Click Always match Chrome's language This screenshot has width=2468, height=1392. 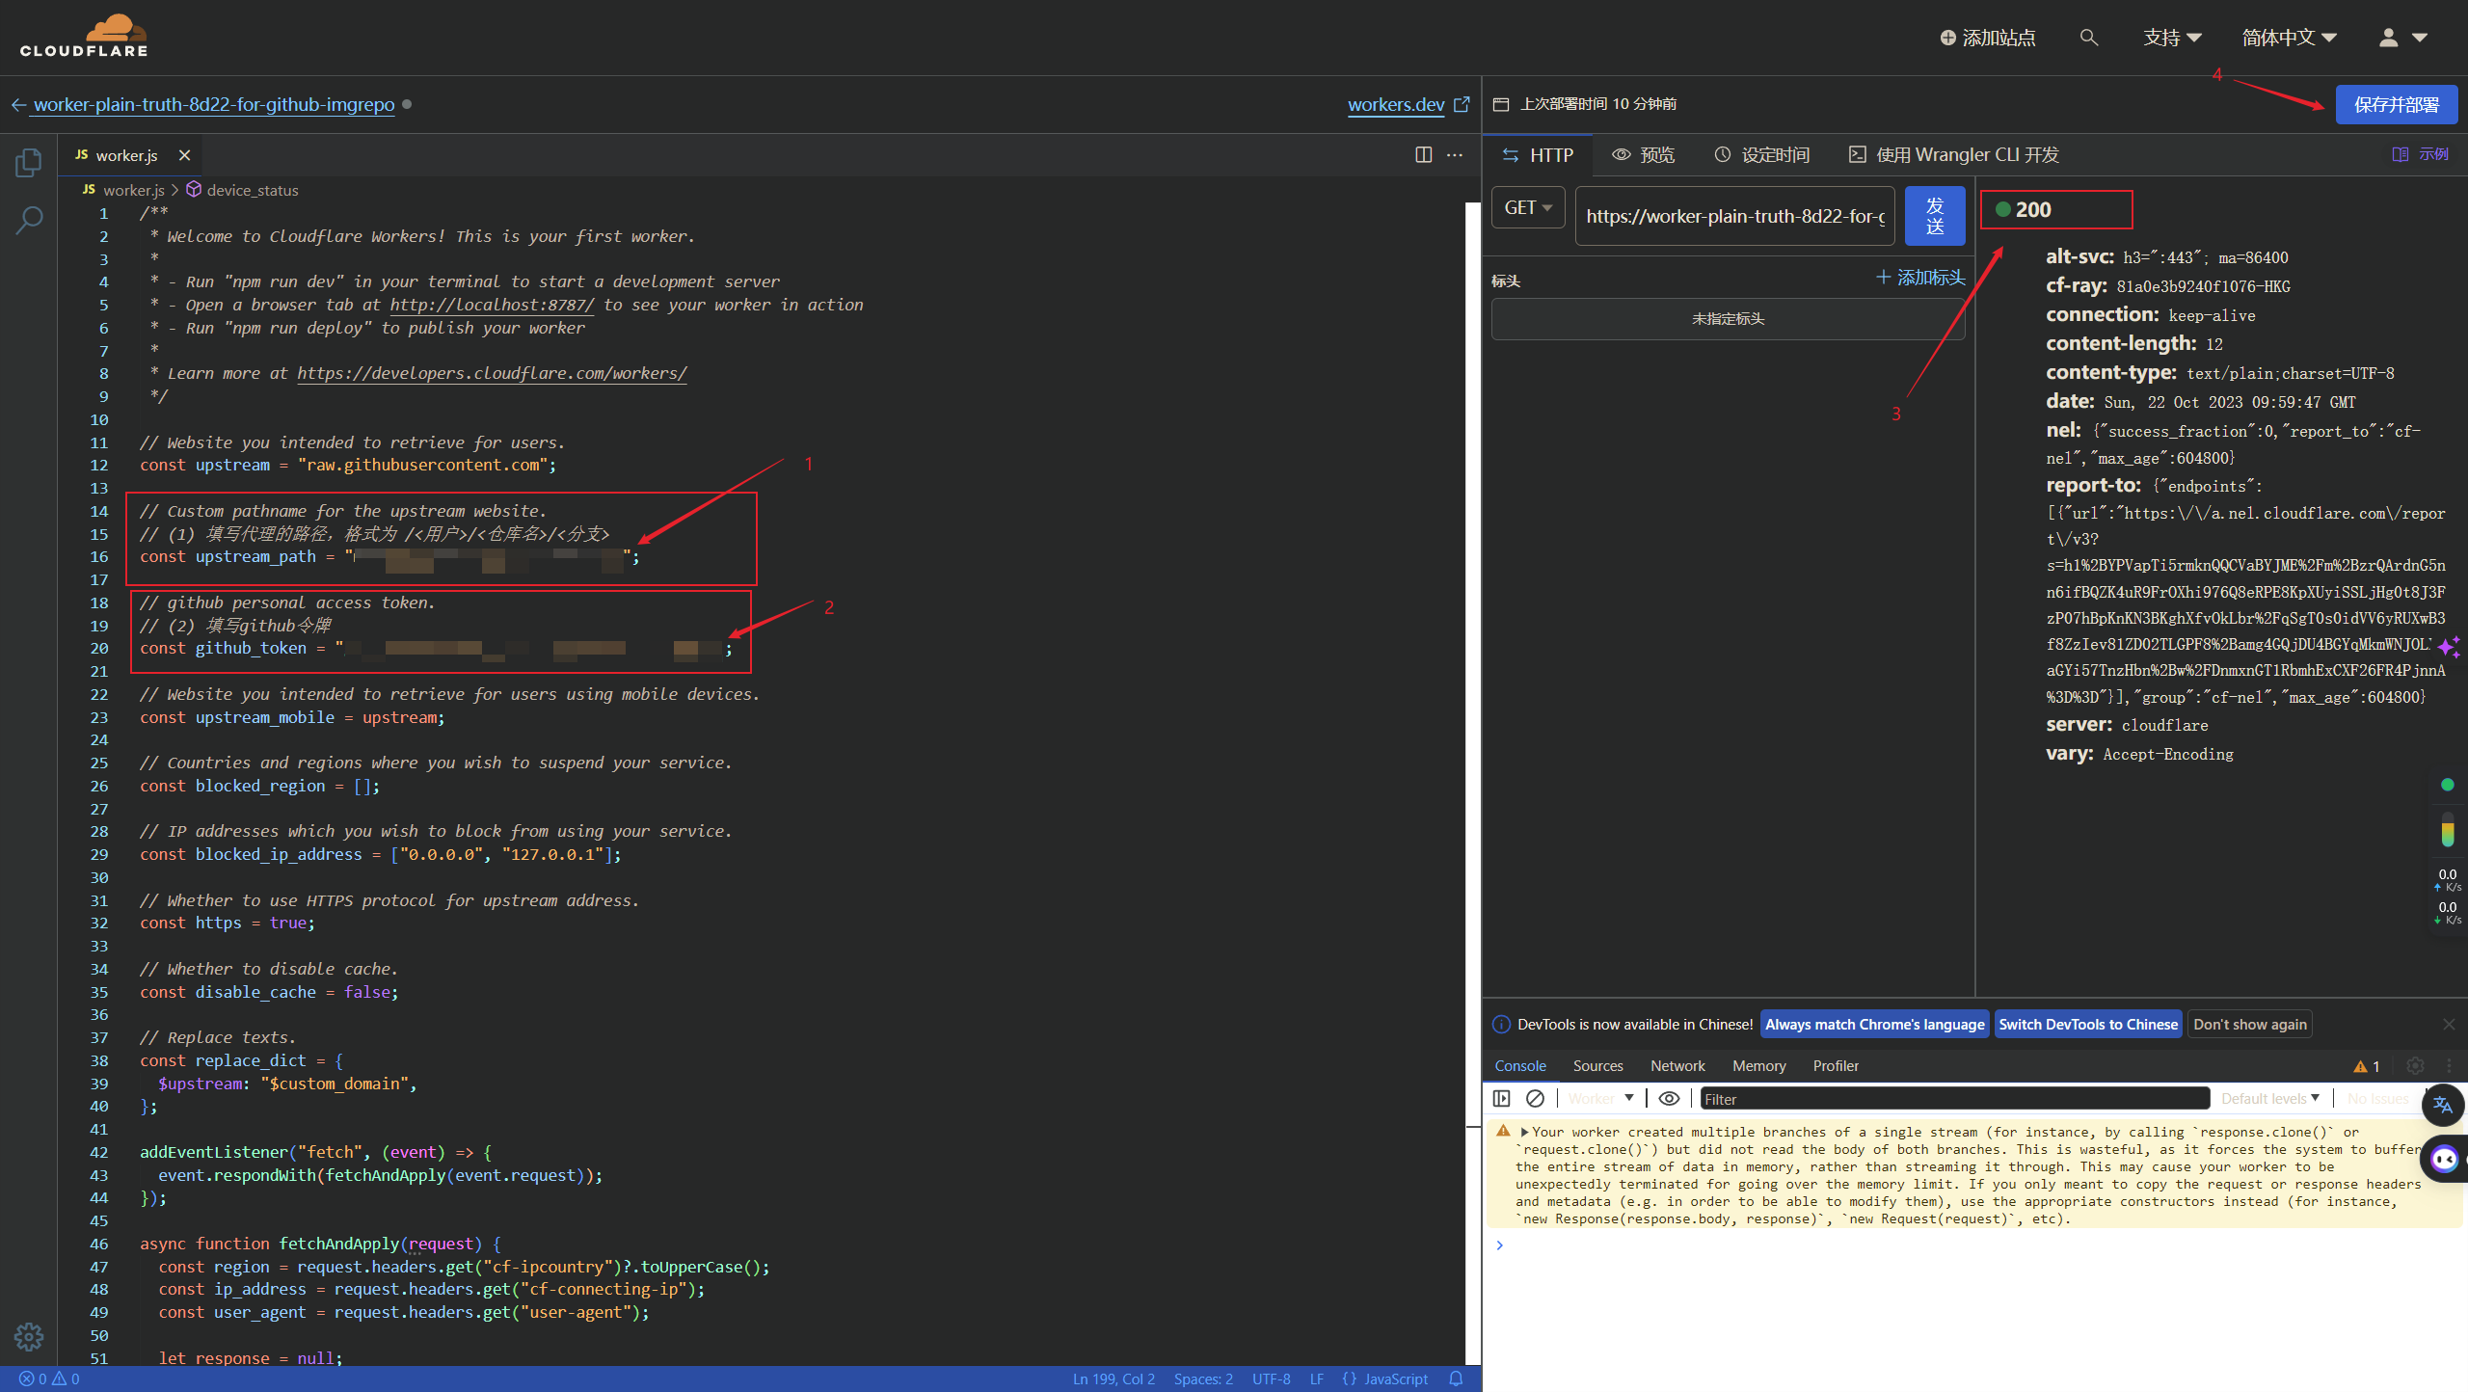[x=1874, y=1024]
